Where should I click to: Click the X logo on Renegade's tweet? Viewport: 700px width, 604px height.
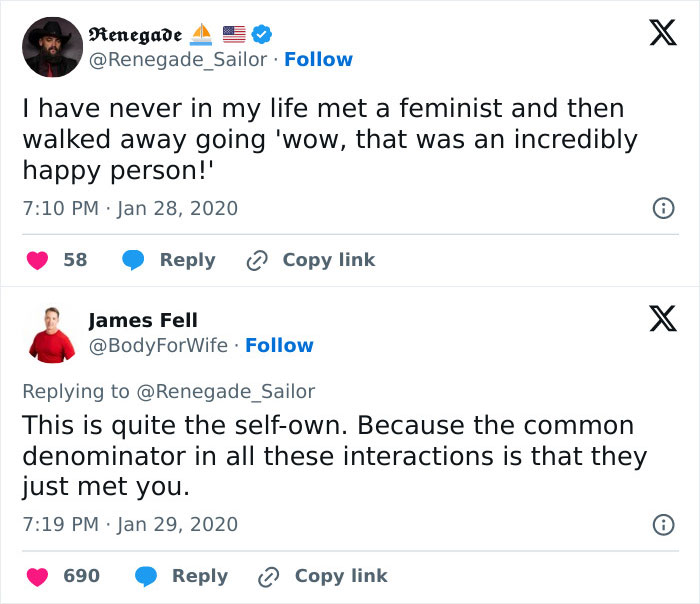(656, 34)
